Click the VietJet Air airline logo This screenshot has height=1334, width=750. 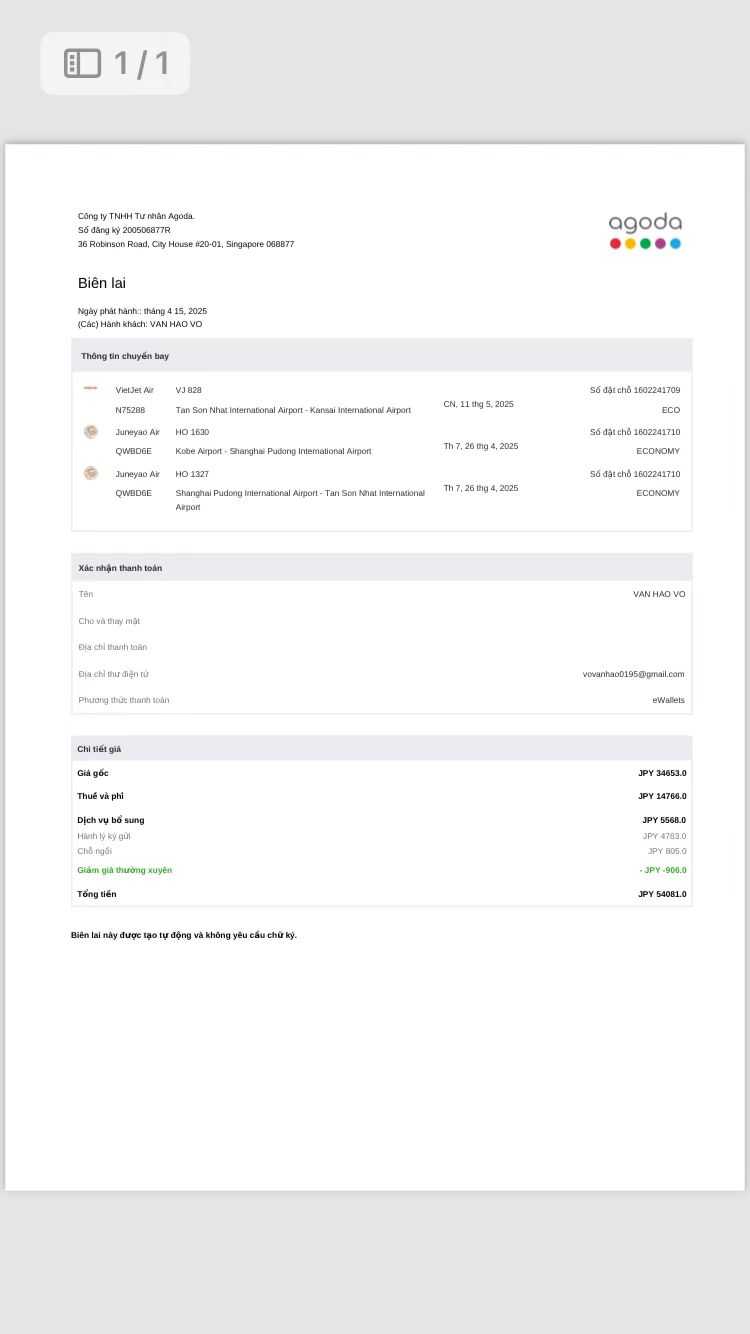click(91, 388)
